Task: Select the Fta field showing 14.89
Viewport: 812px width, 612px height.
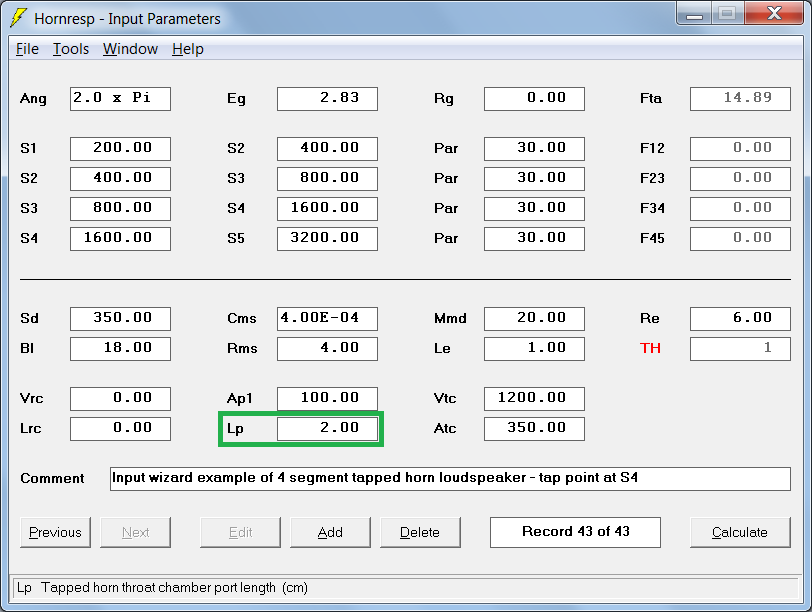Action: tap(740, 98)
